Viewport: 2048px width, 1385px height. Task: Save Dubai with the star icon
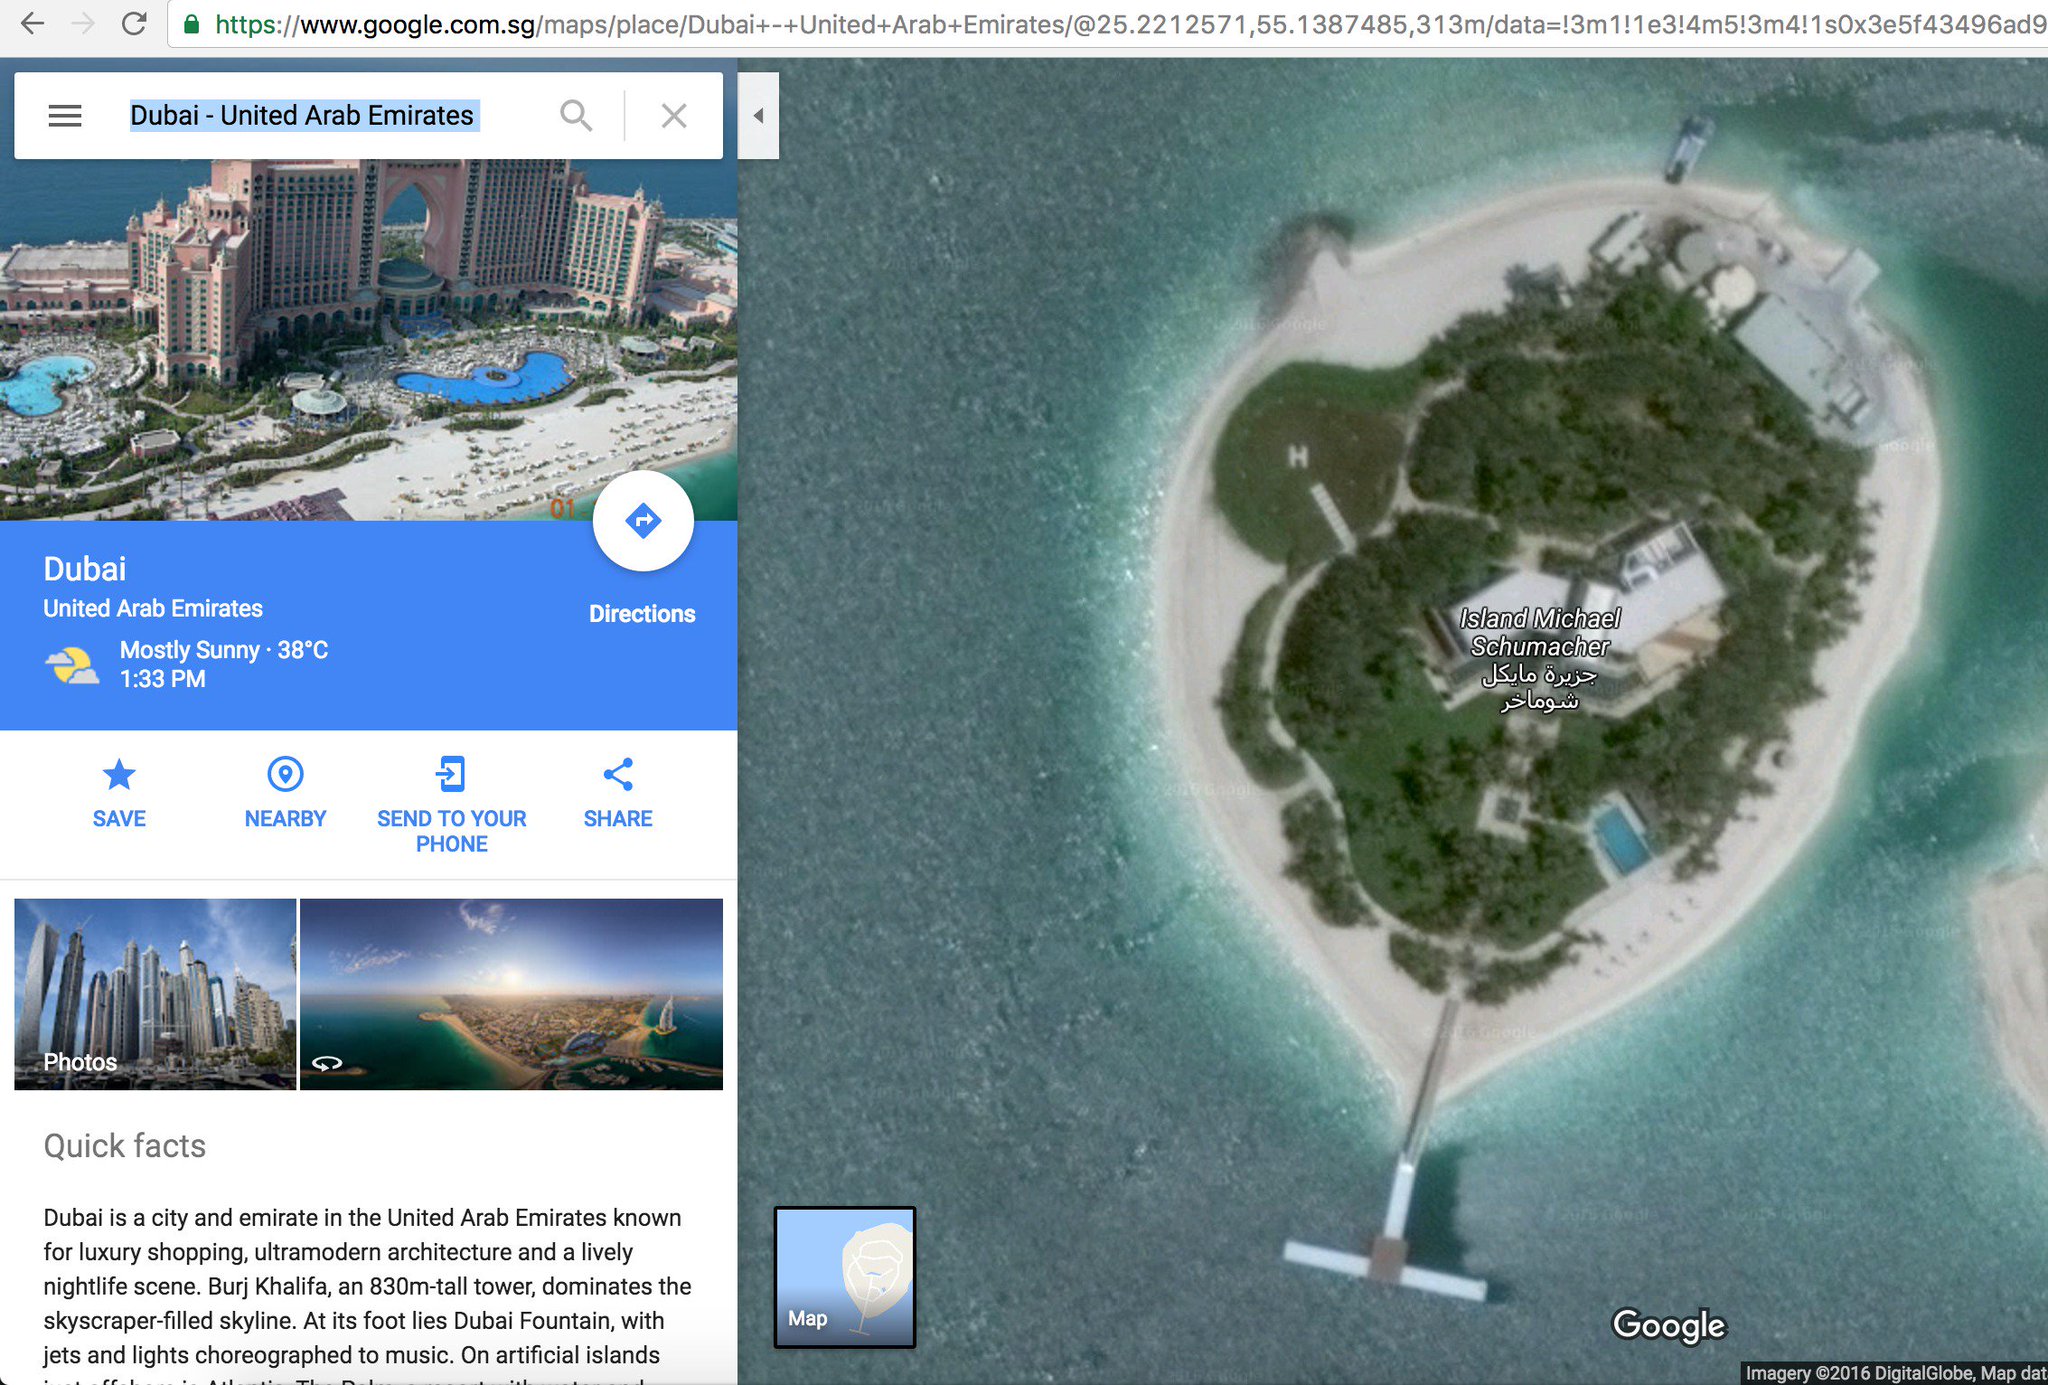[x=119, y=775]
